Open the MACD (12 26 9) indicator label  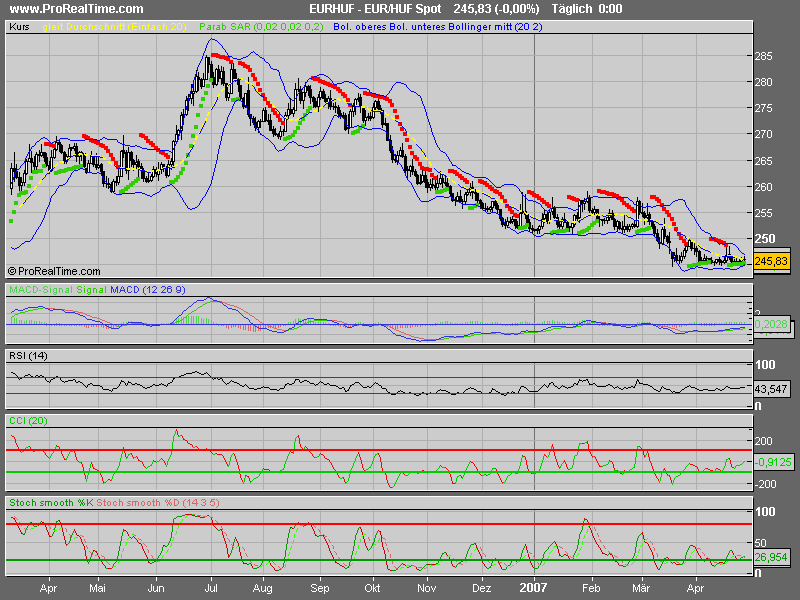pos(150,290)
